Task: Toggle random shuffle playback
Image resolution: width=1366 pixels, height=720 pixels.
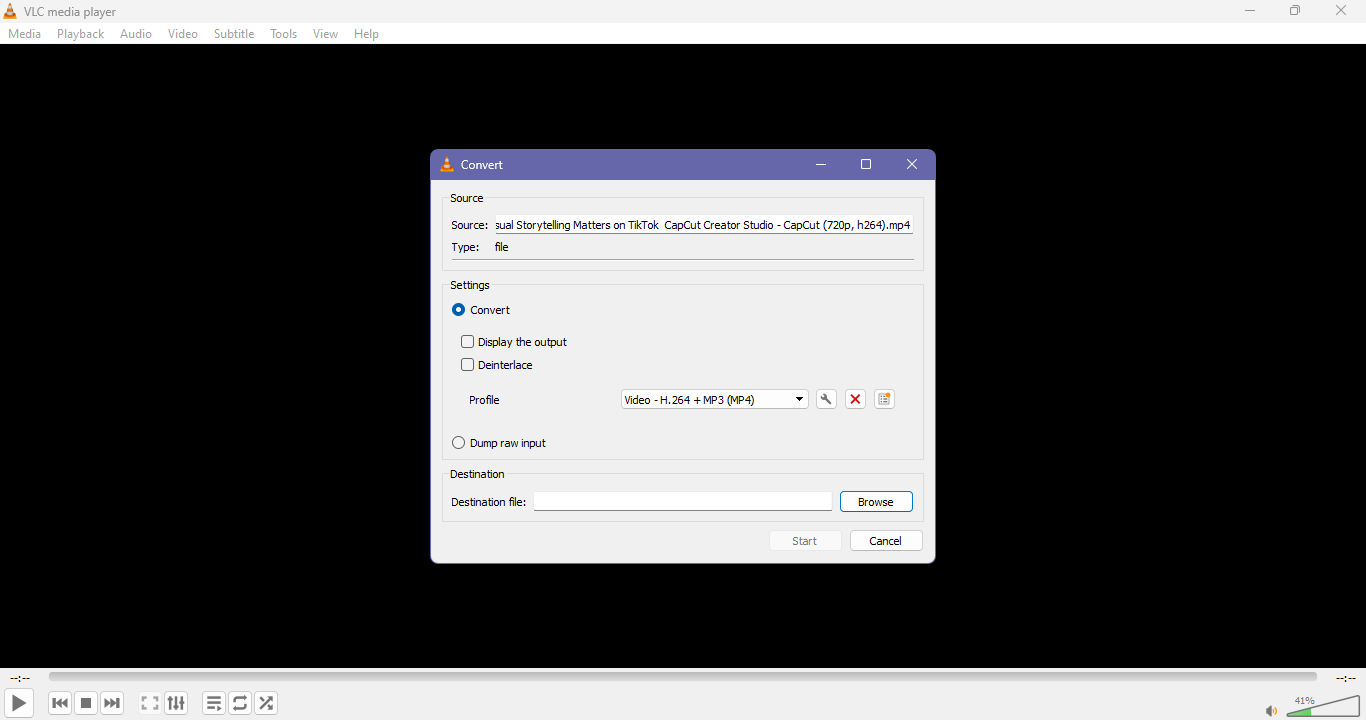Action: tap(266, 703)
